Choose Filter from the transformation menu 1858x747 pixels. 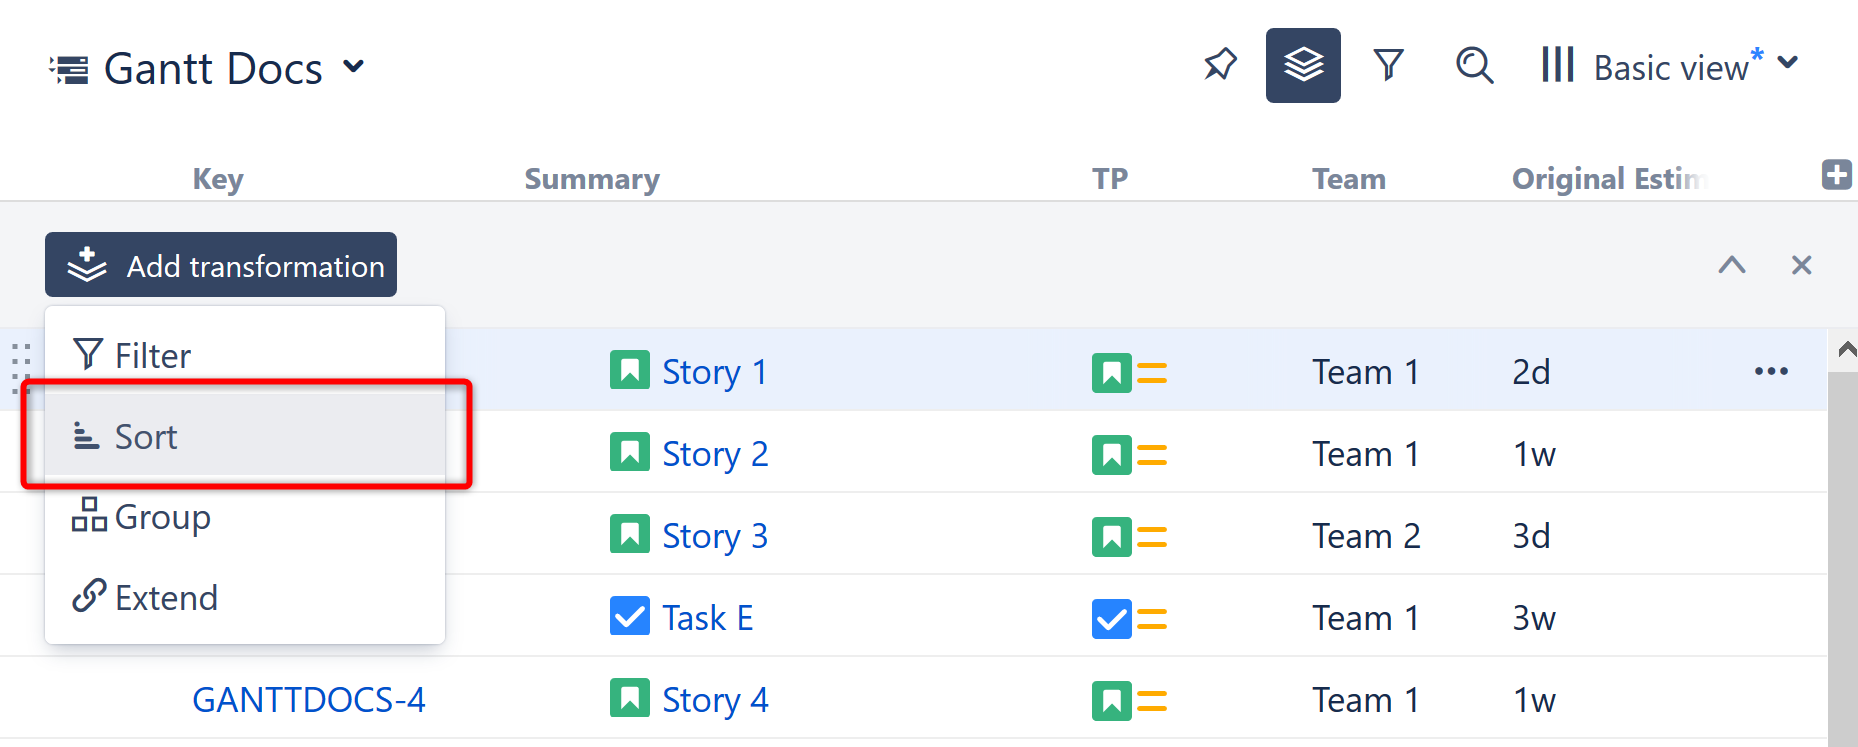(x=152, y=355)
